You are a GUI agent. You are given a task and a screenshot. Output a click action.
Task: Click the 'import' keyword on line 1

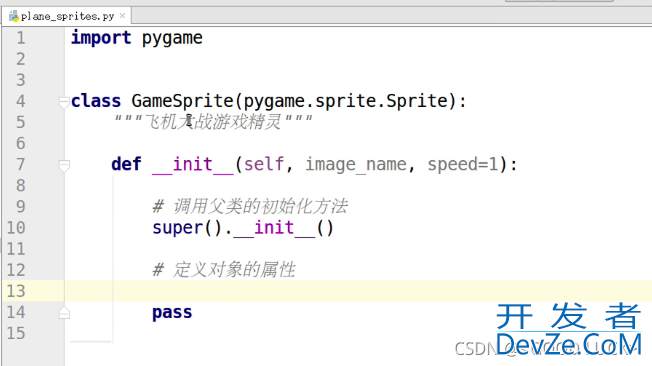click(101, 38)
